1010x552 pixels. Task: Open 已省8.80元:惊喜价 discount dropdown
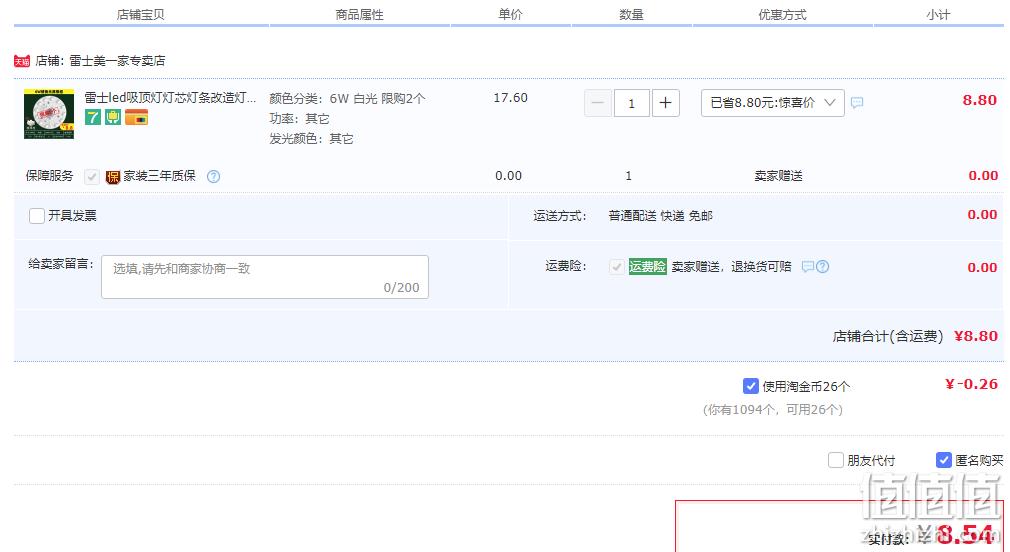click(x=772, y=103)
